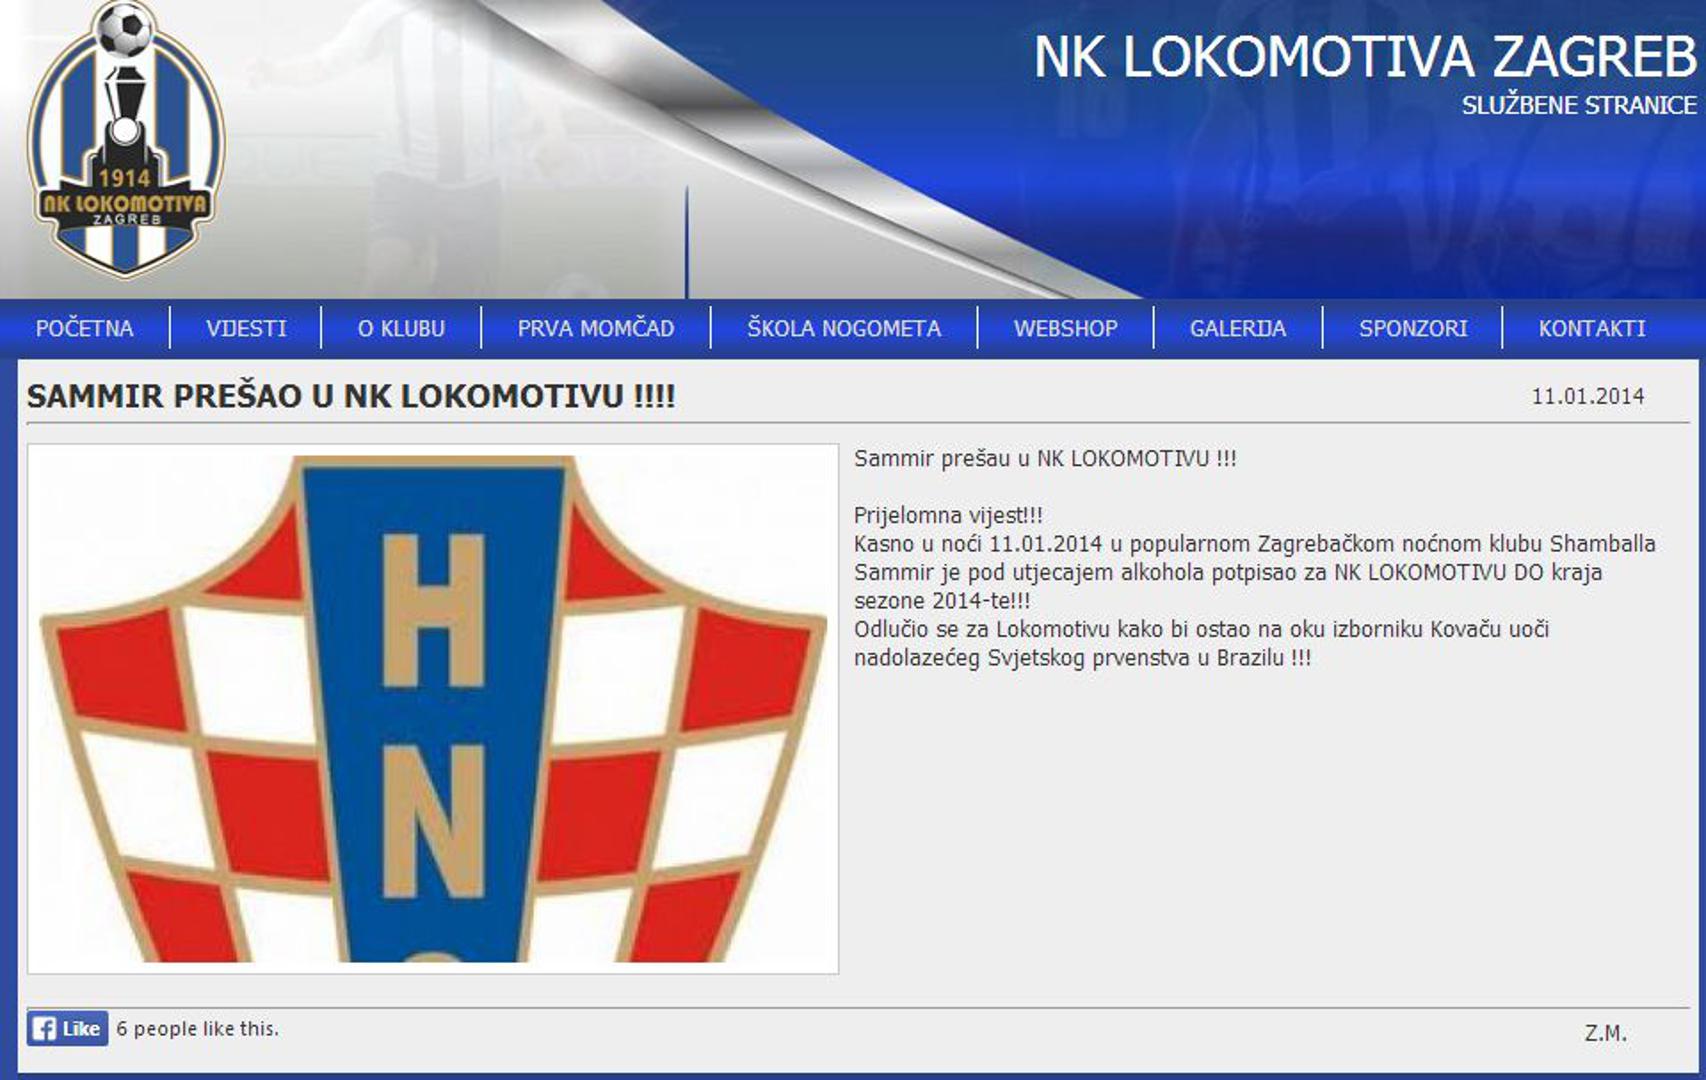This screenshot has height=1080, width=1706.
Task: Click the author initials Z.M.
Action: [1605, 1033]
